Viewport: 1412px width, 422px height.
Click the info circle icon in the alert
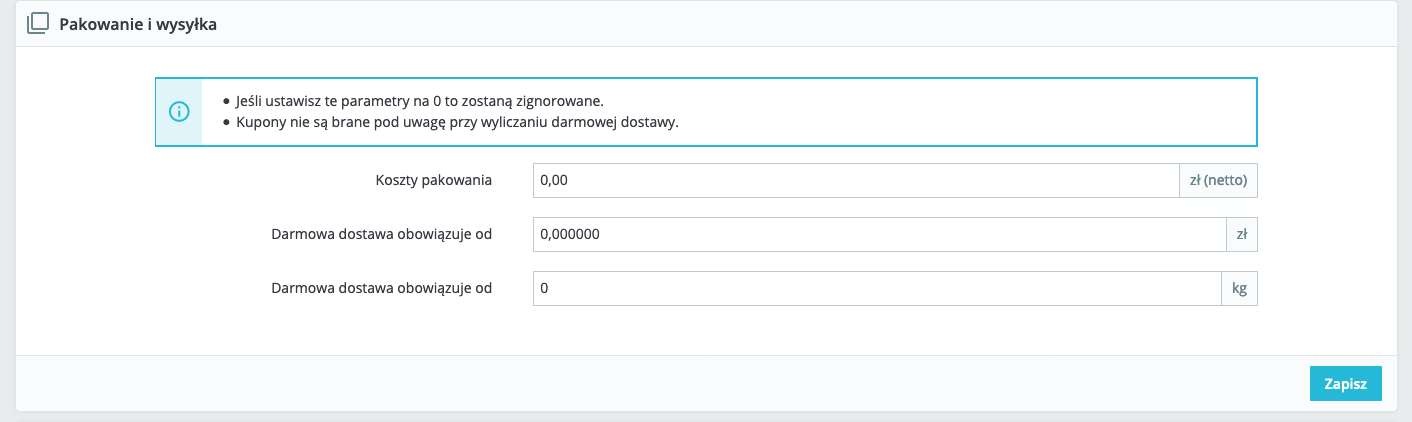click(179, 112)
